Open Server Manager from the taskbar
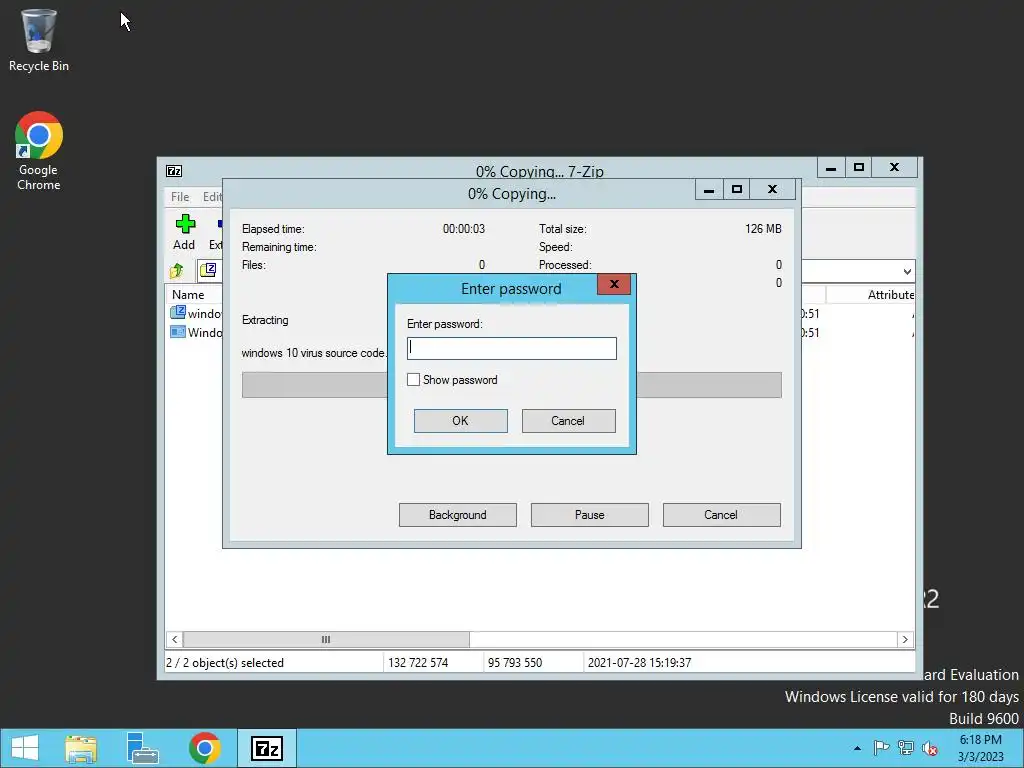The height and width of the screenshot is (768, 1024). [x=142, y=748]
